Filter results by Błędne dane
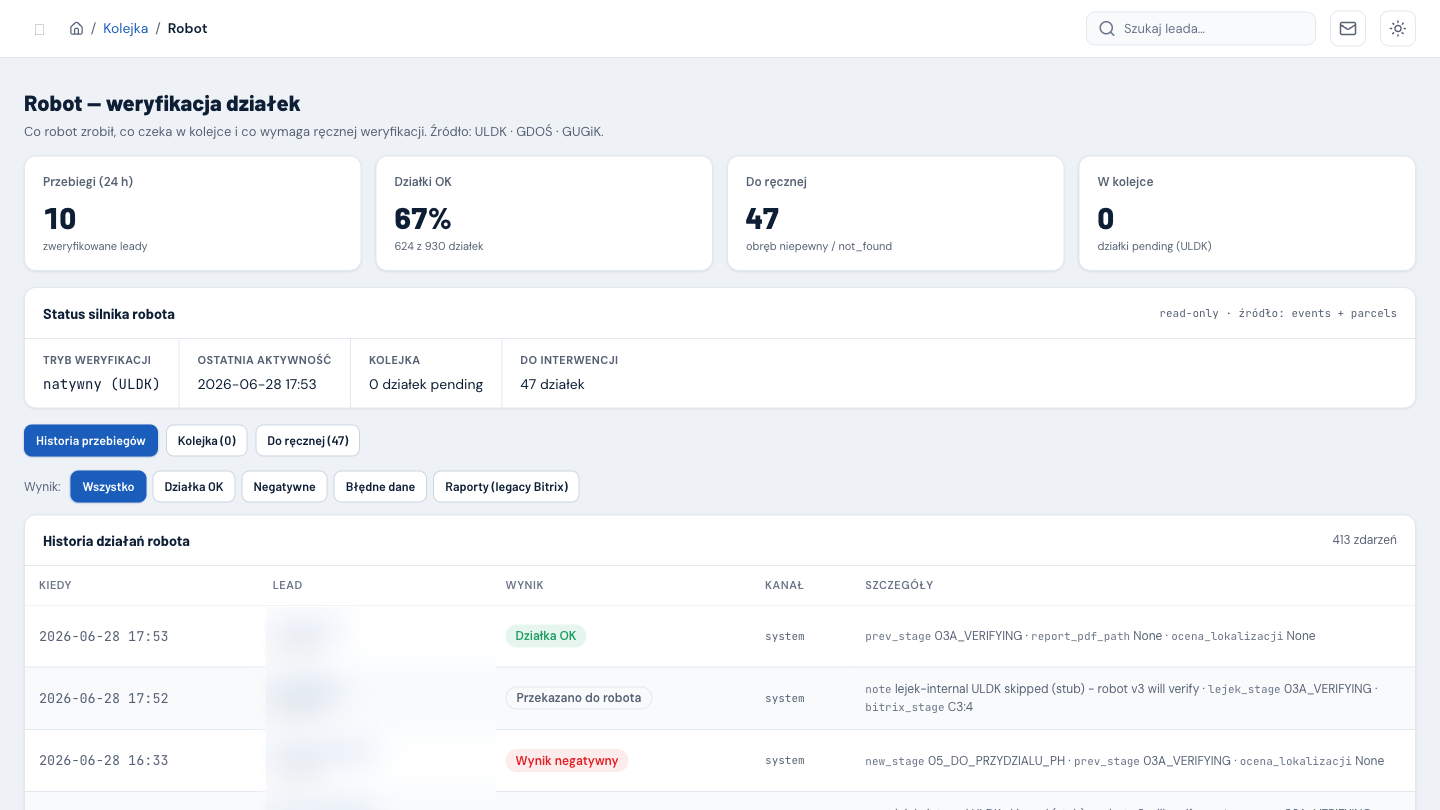Image resolution: width=1440 pixels, height=810 pixels. click(380, 486)
